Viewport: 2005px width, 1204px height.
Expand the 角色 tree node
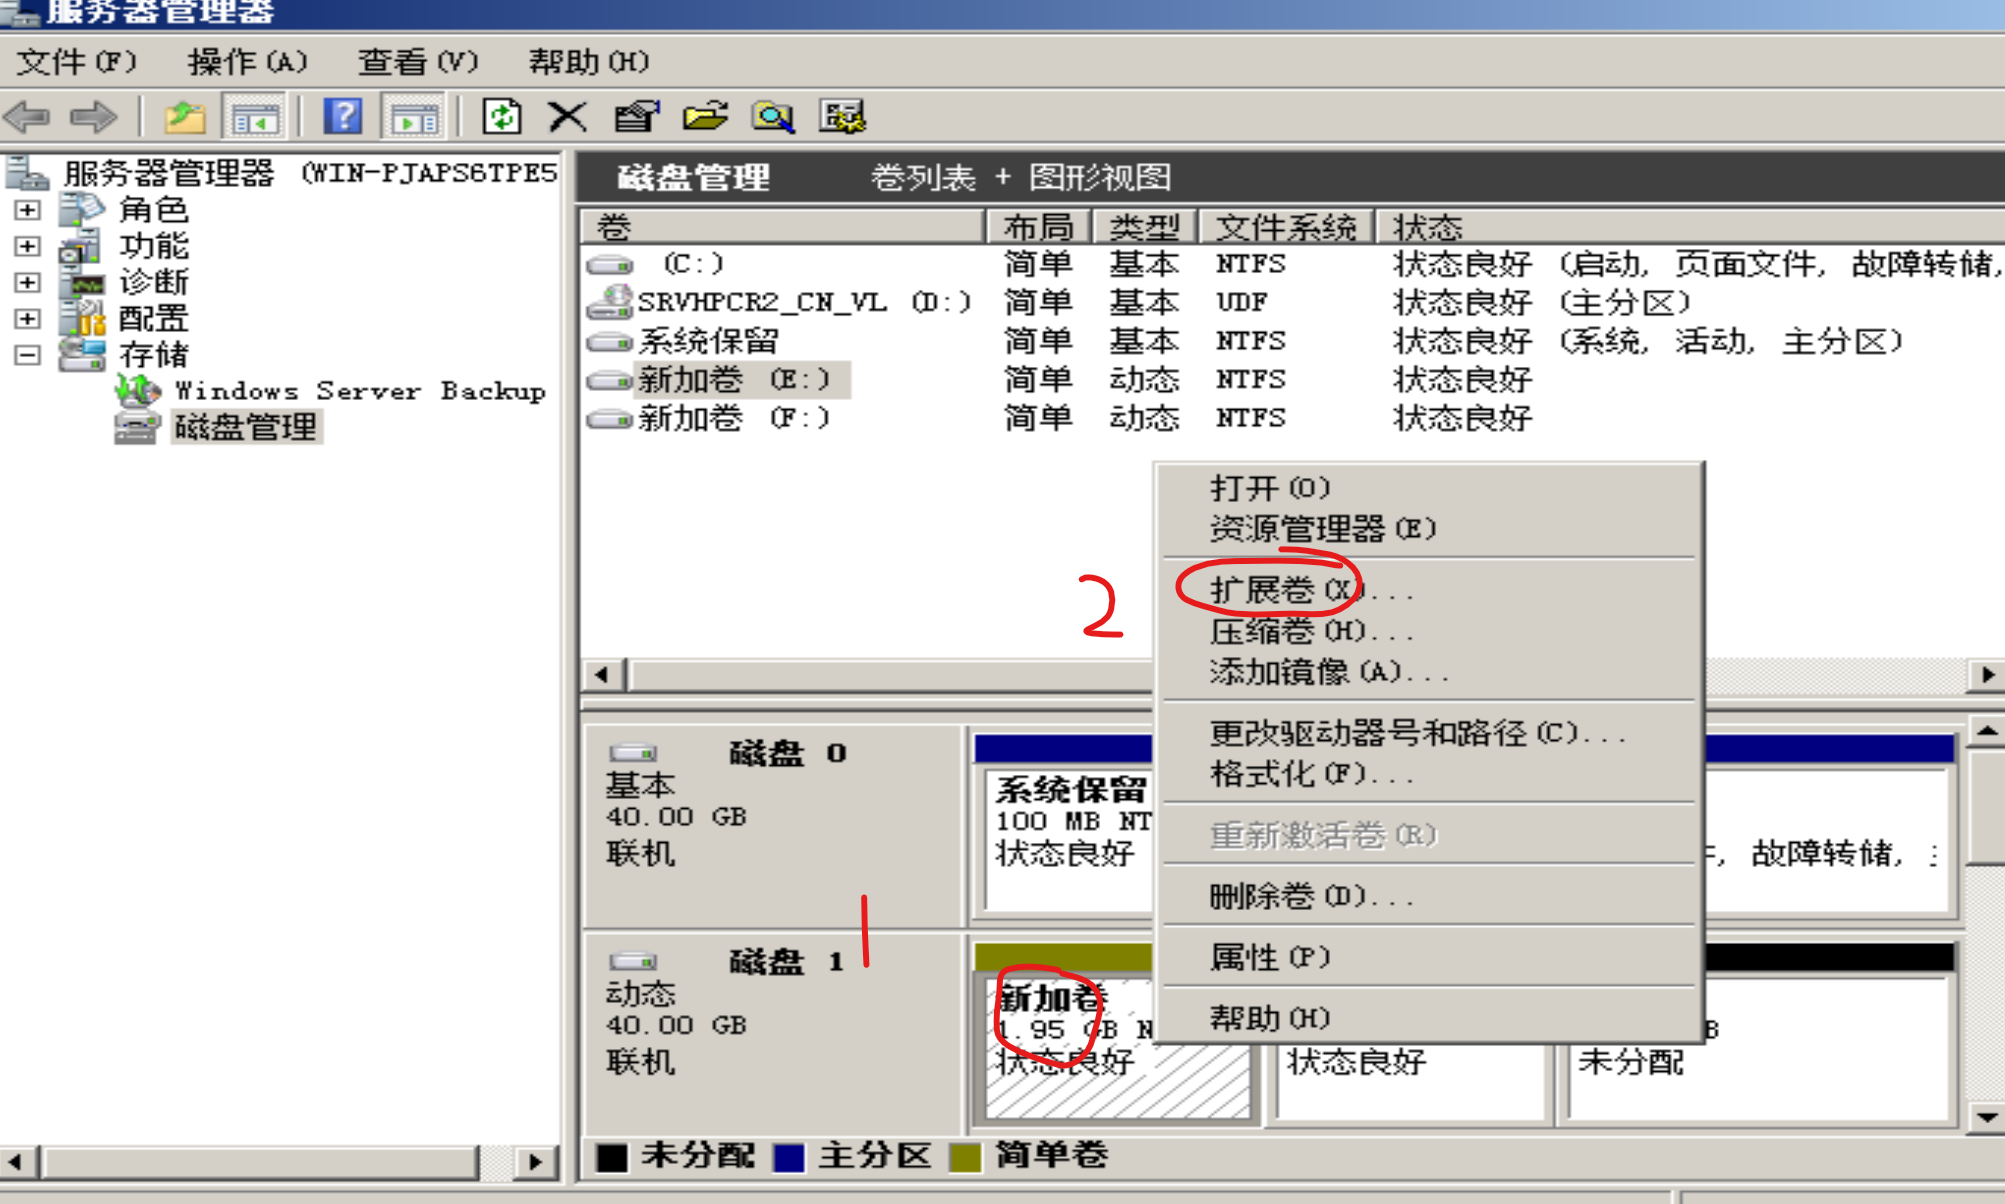pyautogui.click(x=28, y=210)
